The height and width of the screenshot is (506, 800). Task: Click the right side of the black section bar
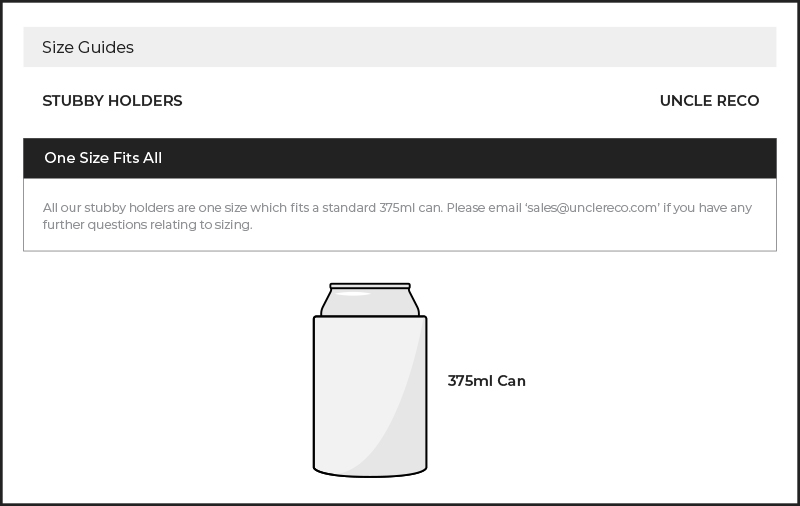[x=663, y=158]
